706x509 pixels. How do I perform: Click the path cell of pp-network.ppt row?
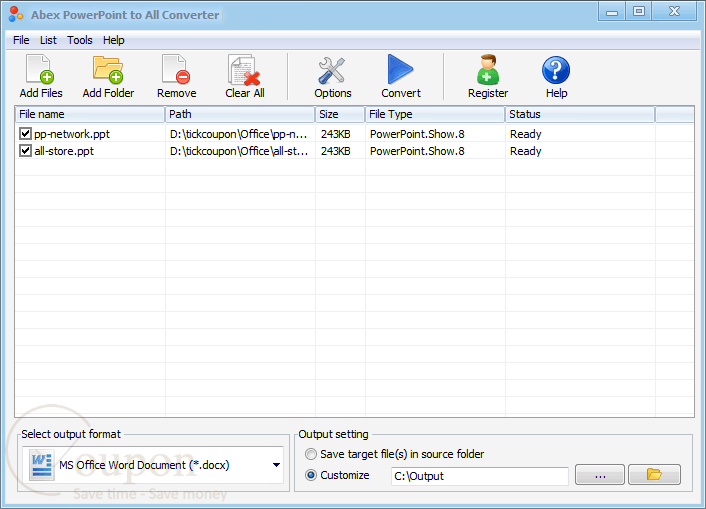(239, 134)
